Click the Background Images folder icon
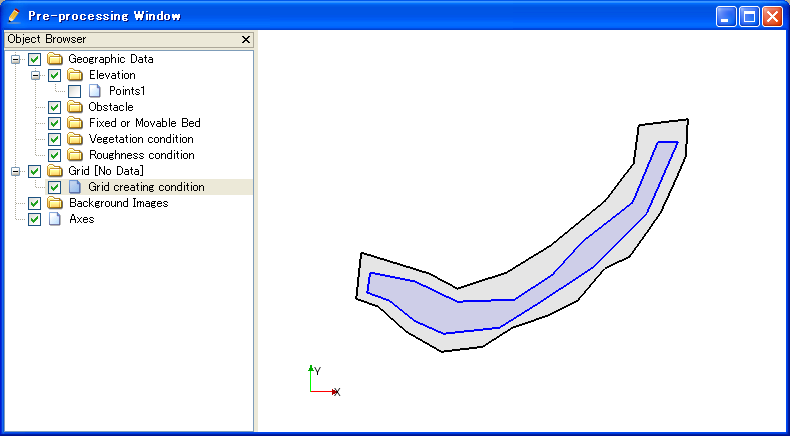The height and width of the screenshot is (436, 790). tap(54, 203)
